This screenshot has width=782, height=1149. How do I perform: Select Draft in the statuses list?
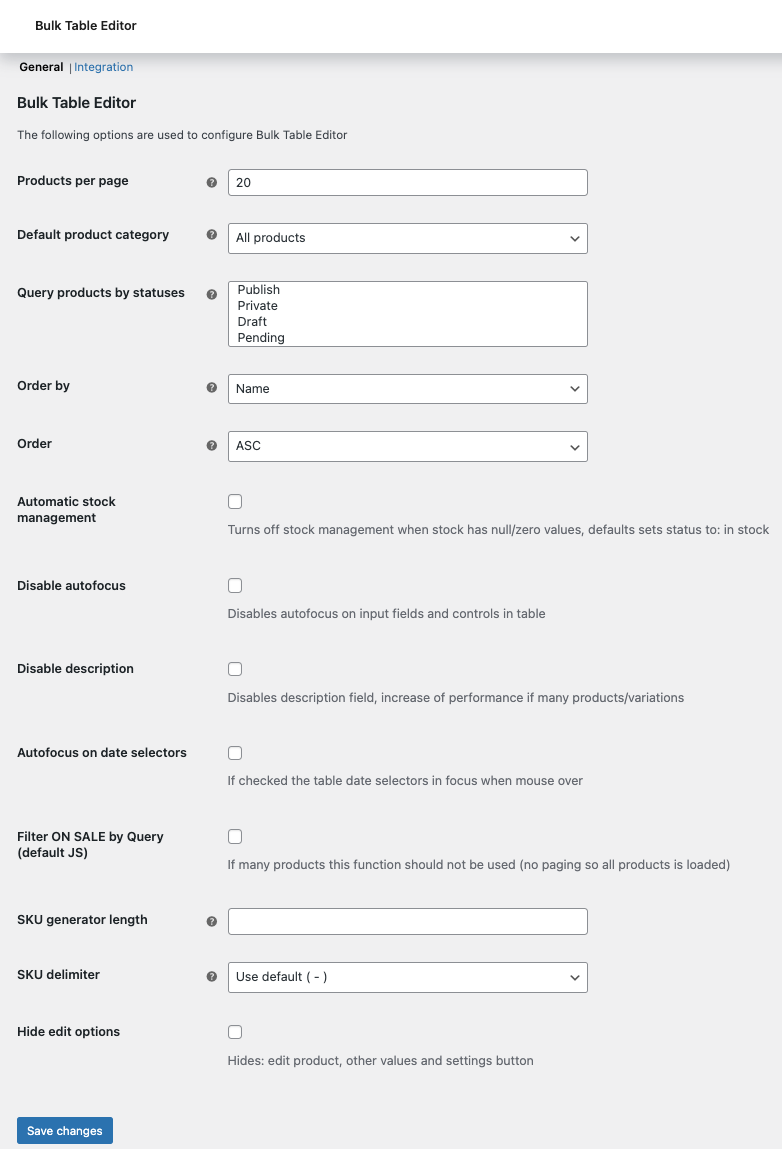coord(252,321)
